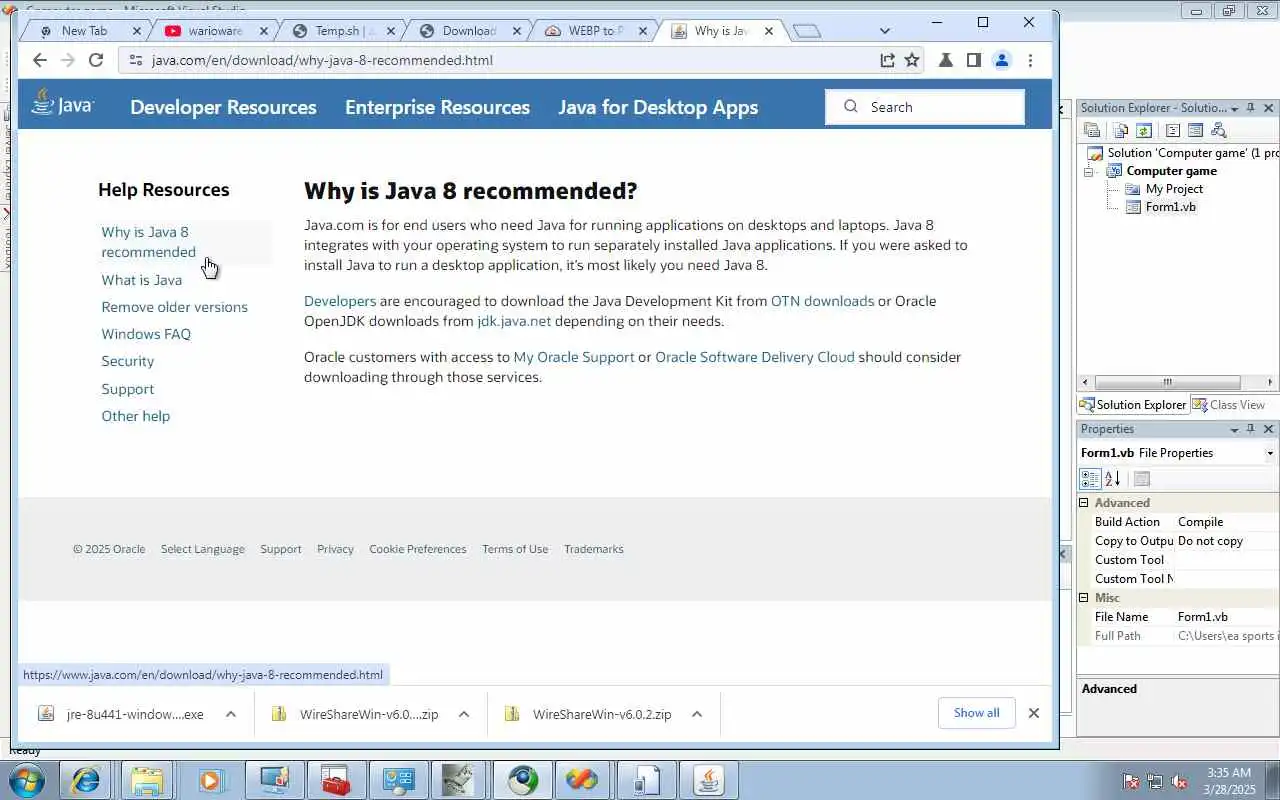Open the jdk.java.net link
This screenshot has height=800, width=1280.
coord(514,321)
